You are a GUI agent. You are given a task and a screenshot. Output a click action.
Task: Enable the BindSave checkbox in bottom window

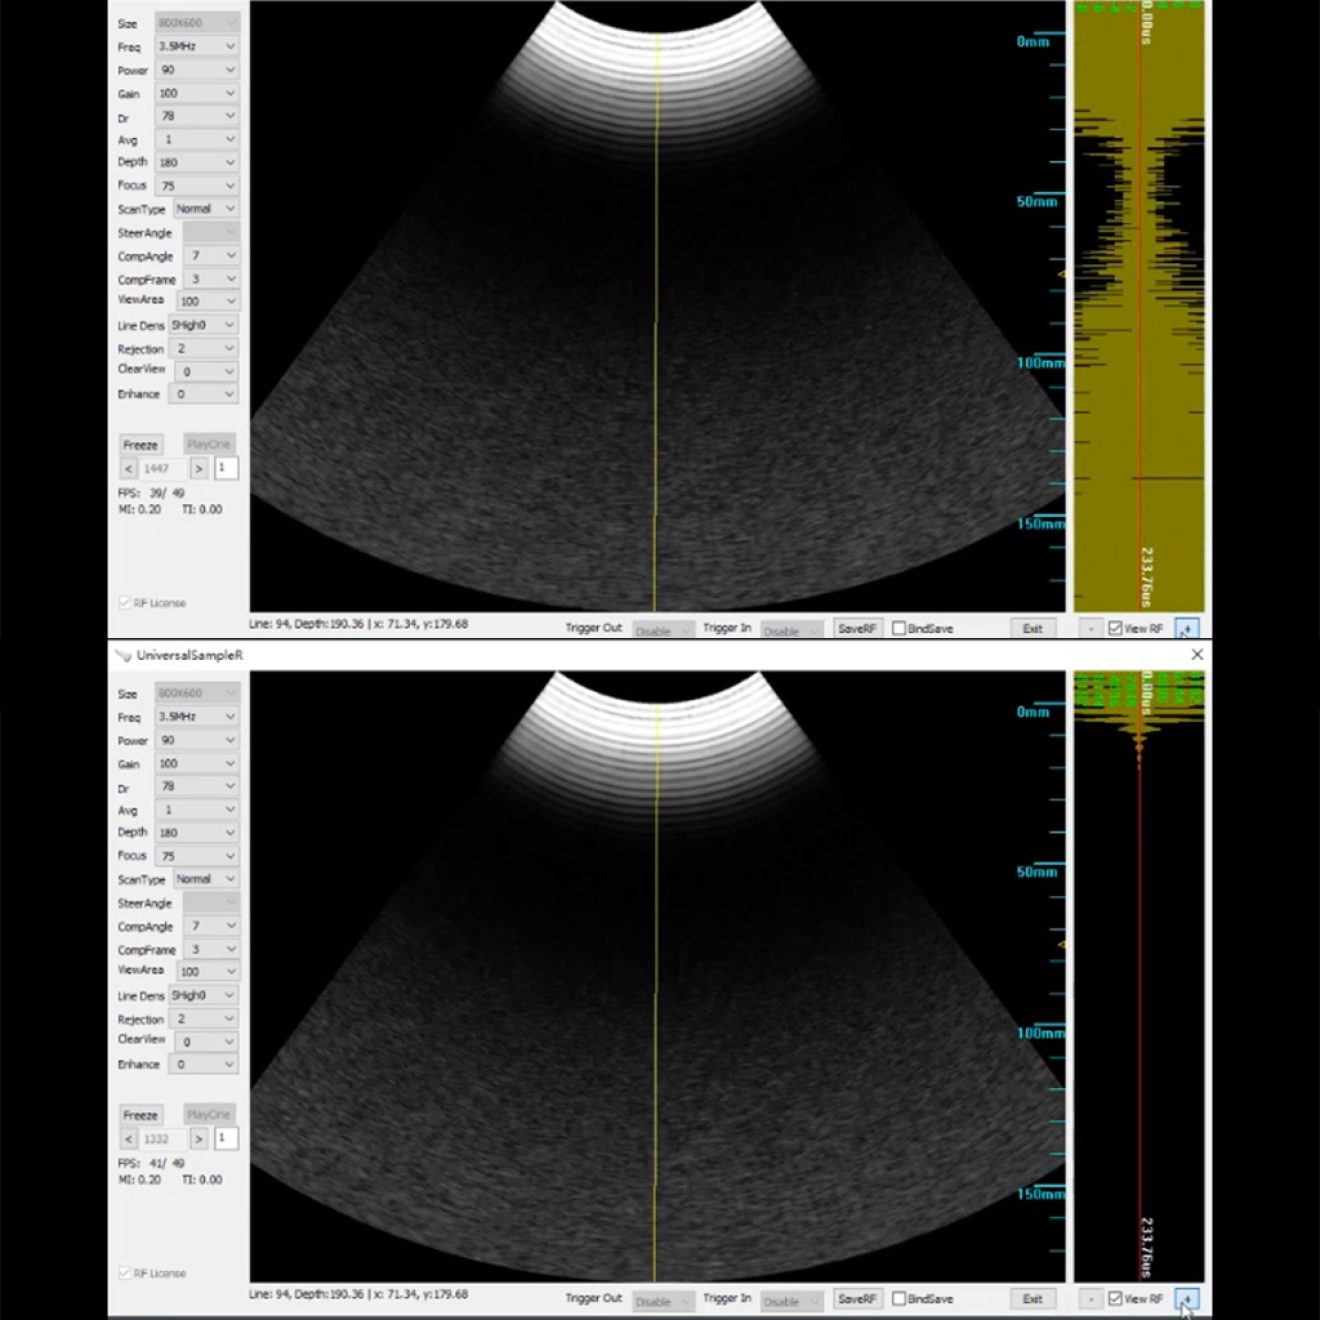899,1298
